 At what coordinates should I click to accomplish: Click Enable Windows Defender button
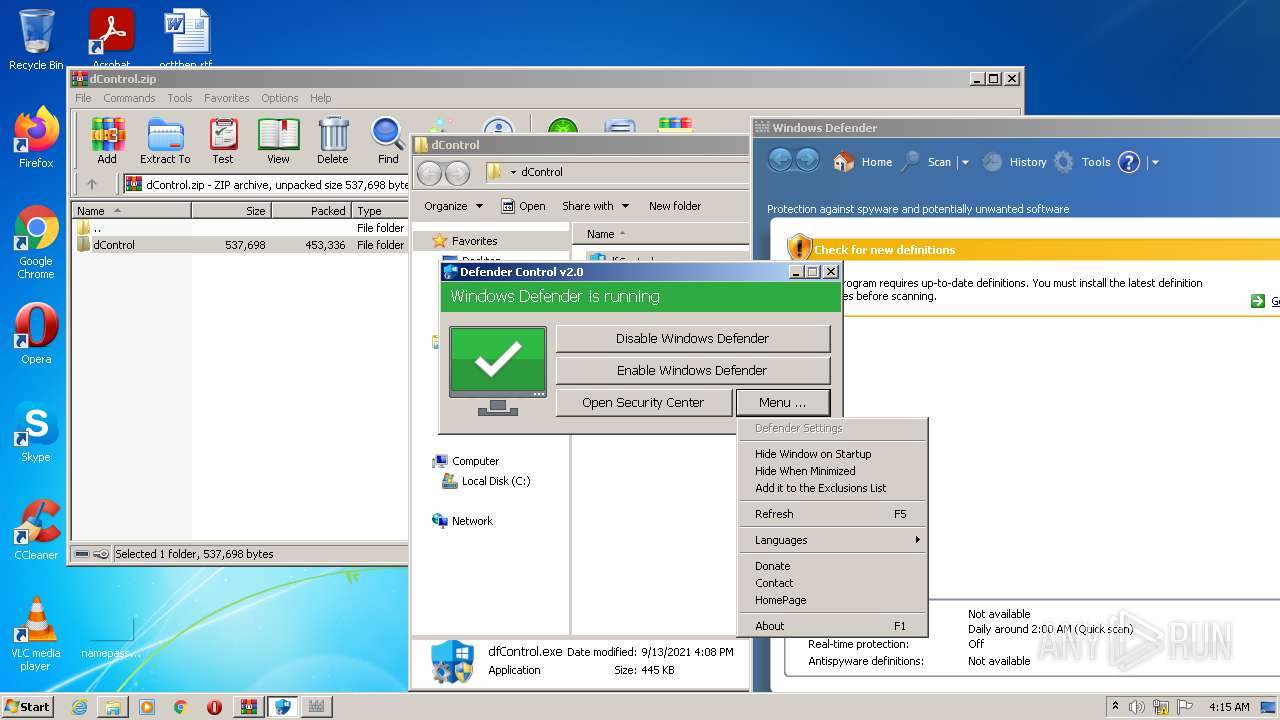pyautogui.click(x=692, y=370)
